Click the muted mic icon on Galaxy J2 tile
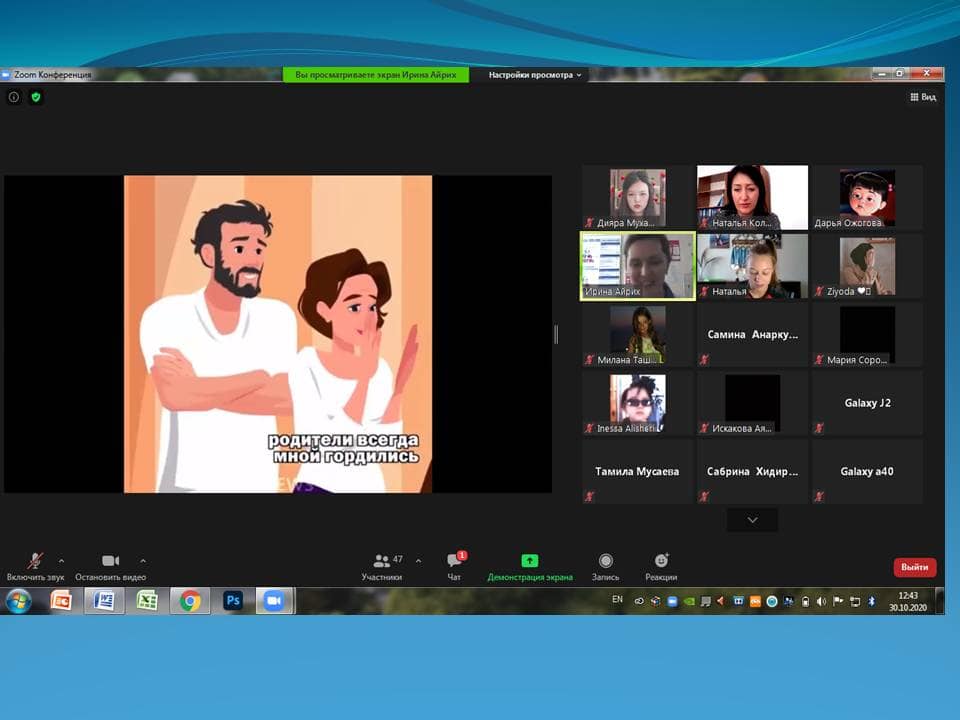 [x=819, y=428]
